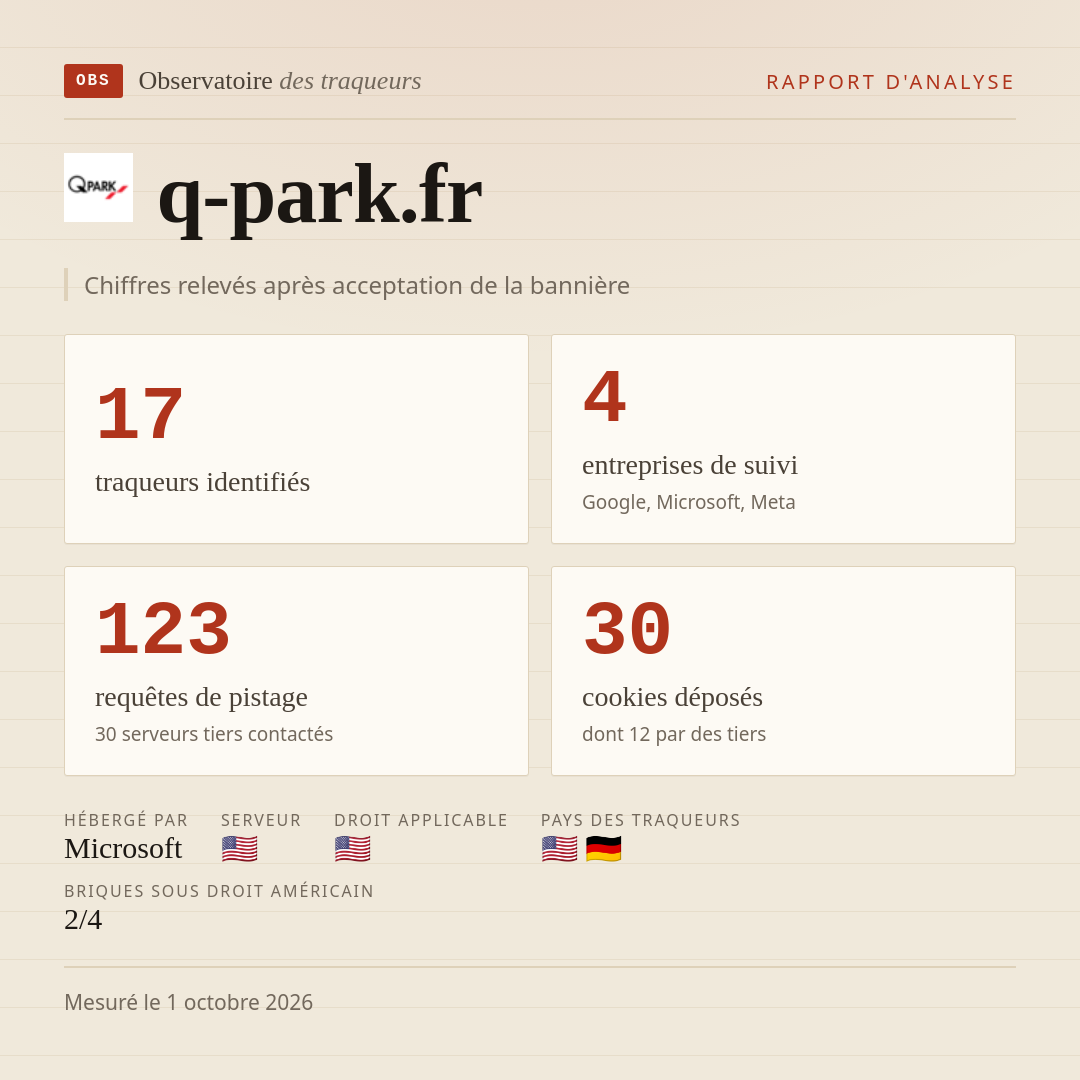Select the number 30 in the cookies card
Image resolution: width=1080 pixels, height=1080 pixels.
tap(627, 629)
